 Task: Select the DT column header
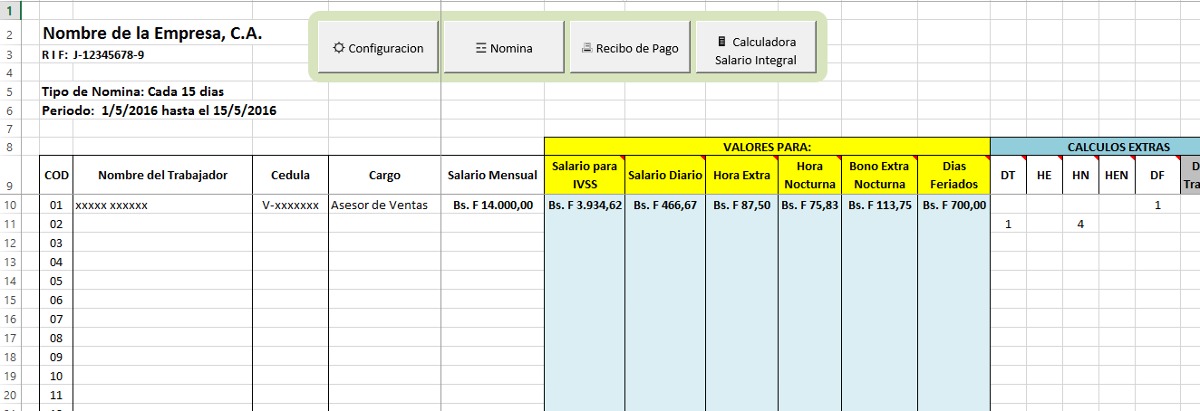pos(1008,175)
